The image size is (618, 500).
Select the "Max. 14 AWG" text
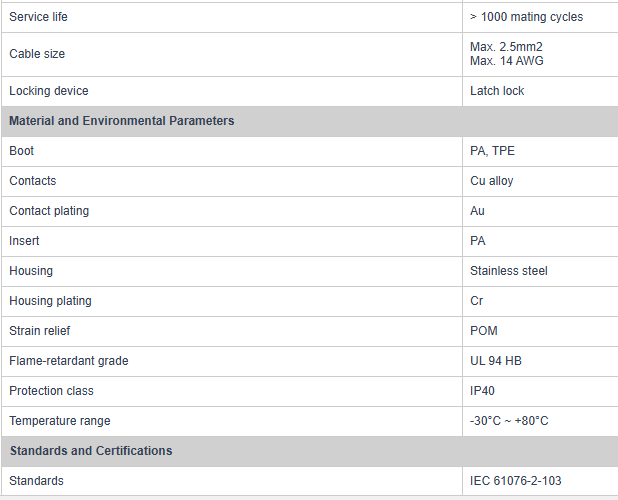pyautogui.click(x=506, y=61)
